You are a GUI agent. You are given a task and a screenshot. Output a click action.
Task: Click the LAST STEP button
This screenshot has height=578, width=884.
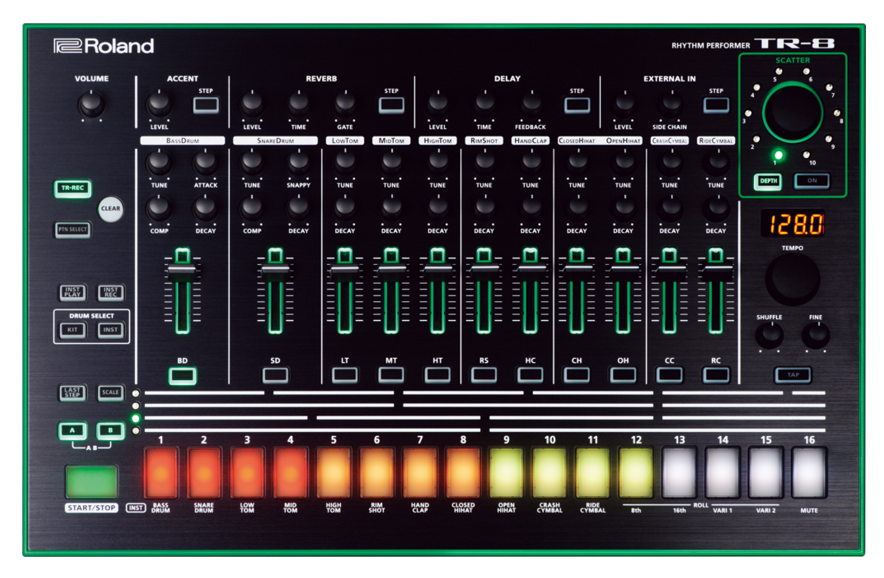click(73, 392)
